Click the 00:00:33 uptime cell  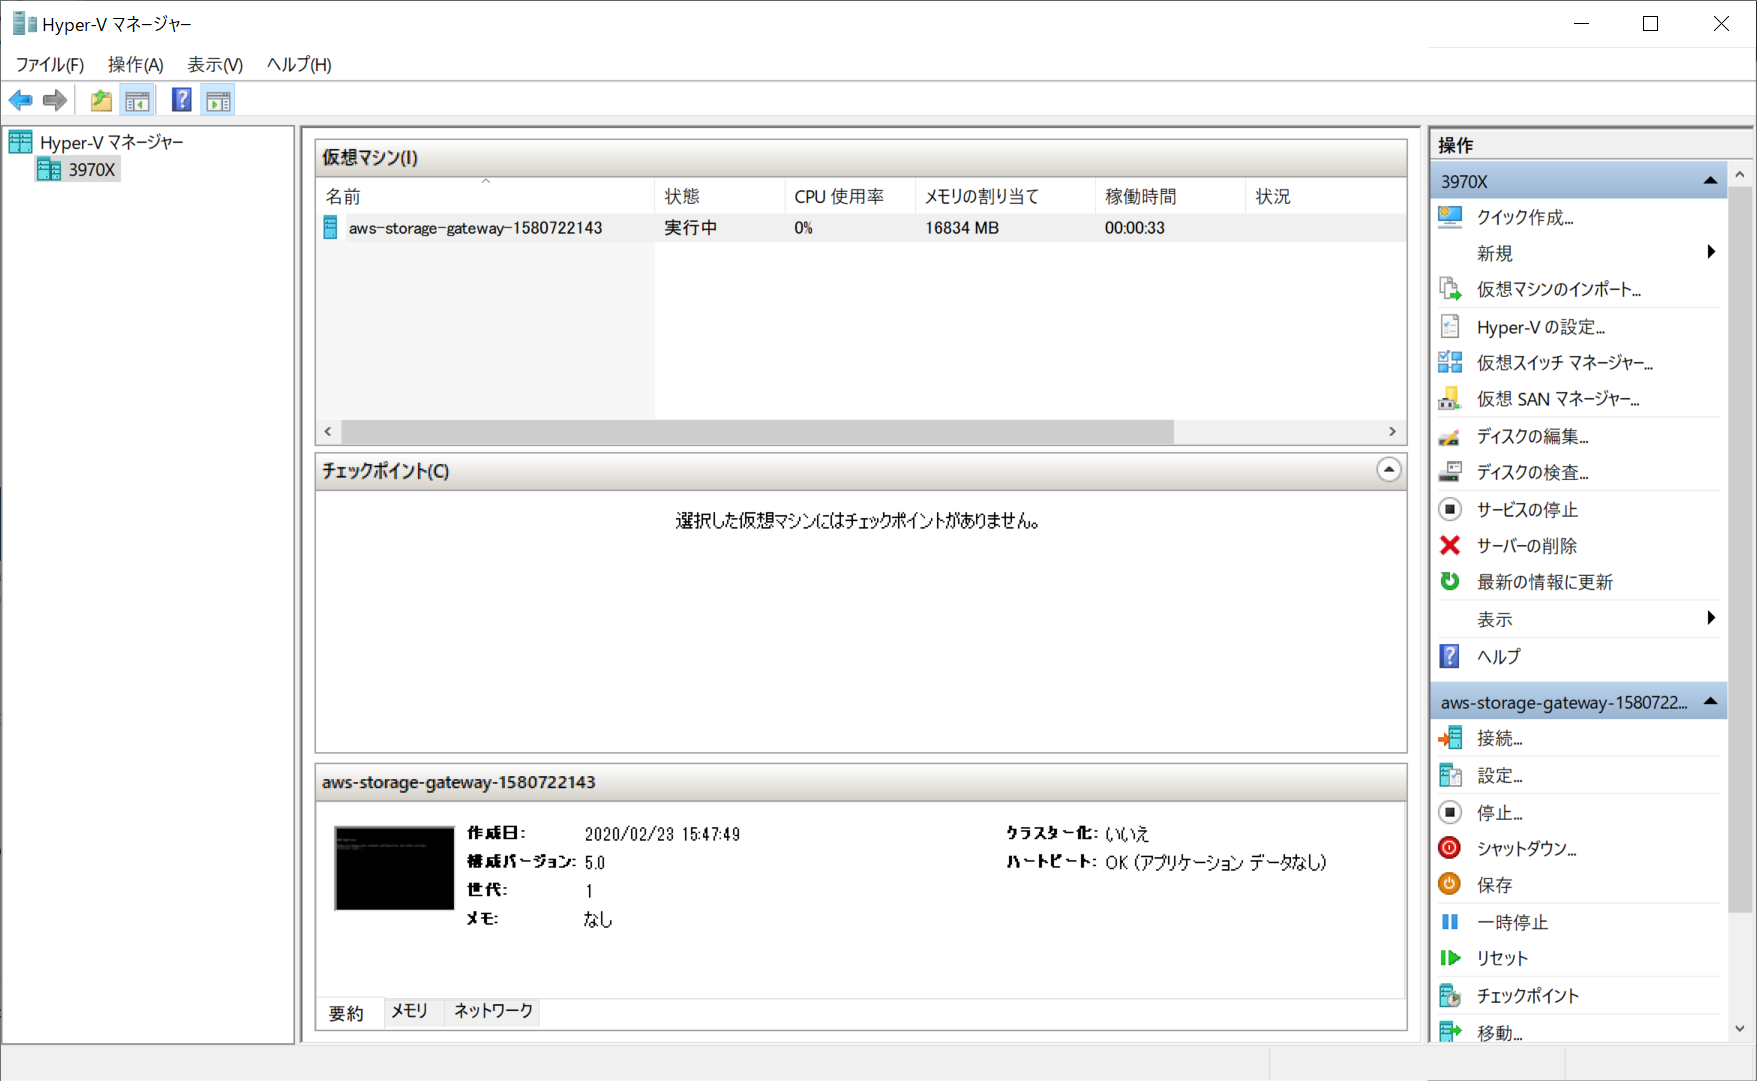(1135, 228)
